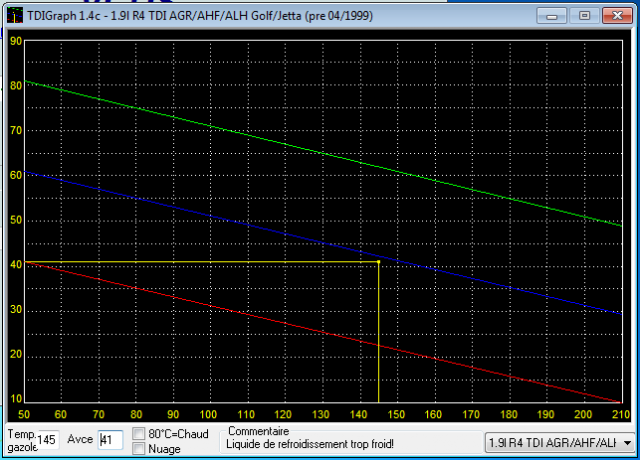Click the 100 label on horizontal axis

[x=210, y=414]
